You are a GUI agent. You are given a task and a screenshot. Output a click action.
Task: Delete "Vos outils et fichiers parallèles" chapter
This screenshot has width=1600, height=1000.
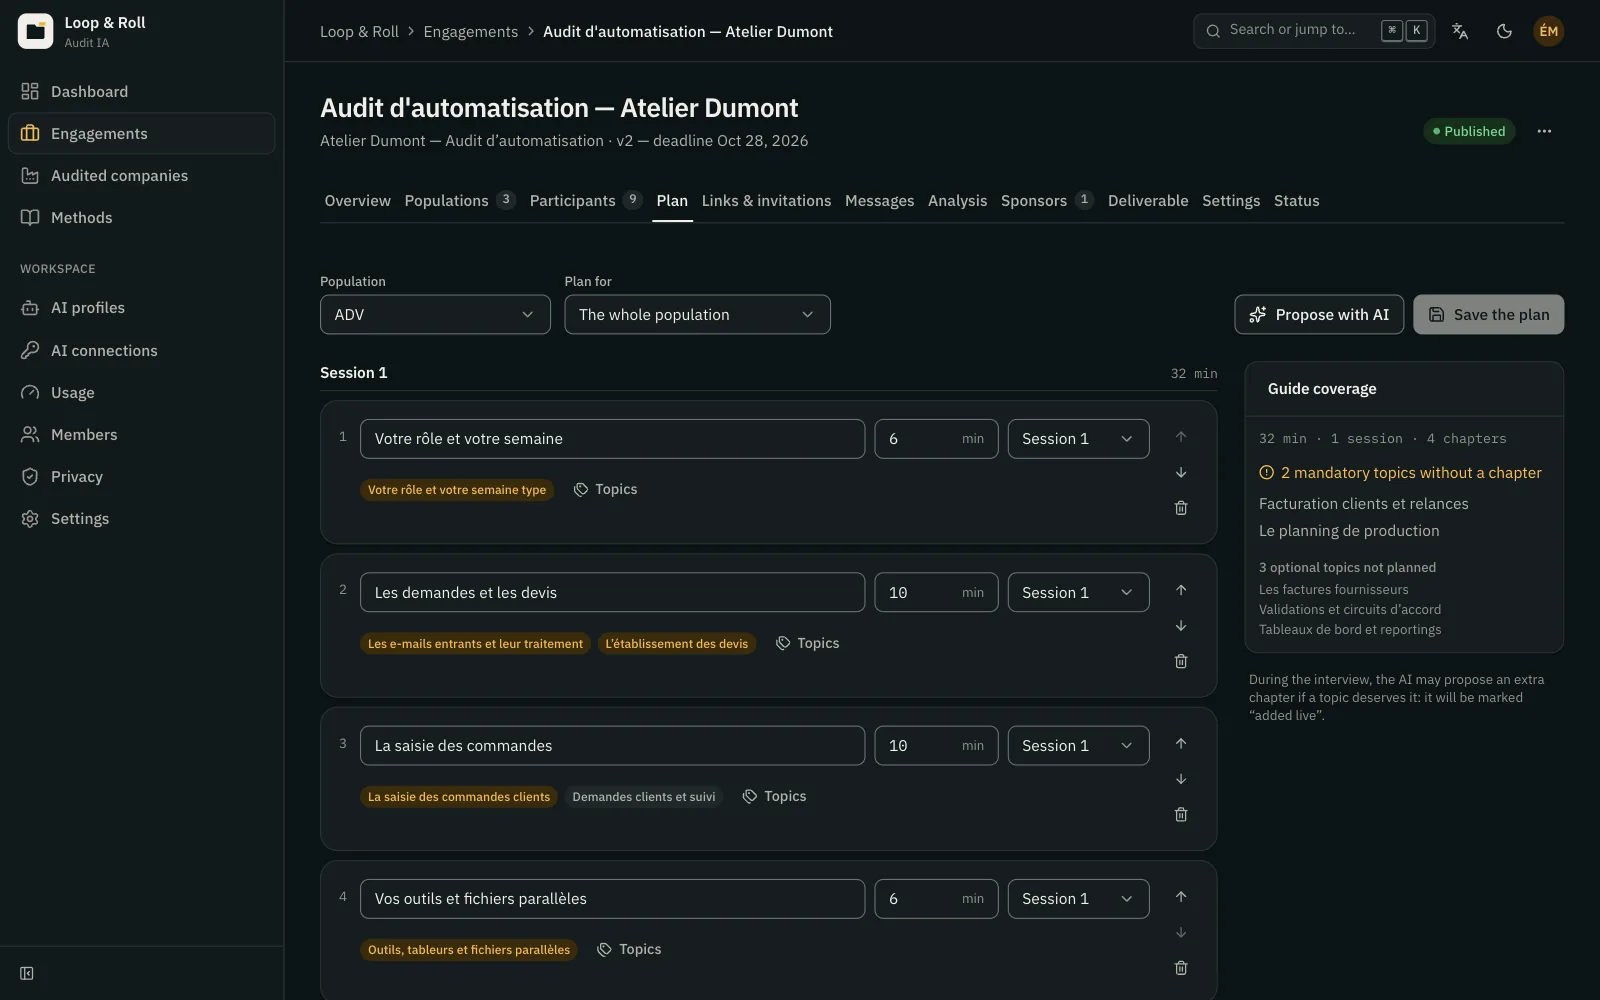point(1181,968)
